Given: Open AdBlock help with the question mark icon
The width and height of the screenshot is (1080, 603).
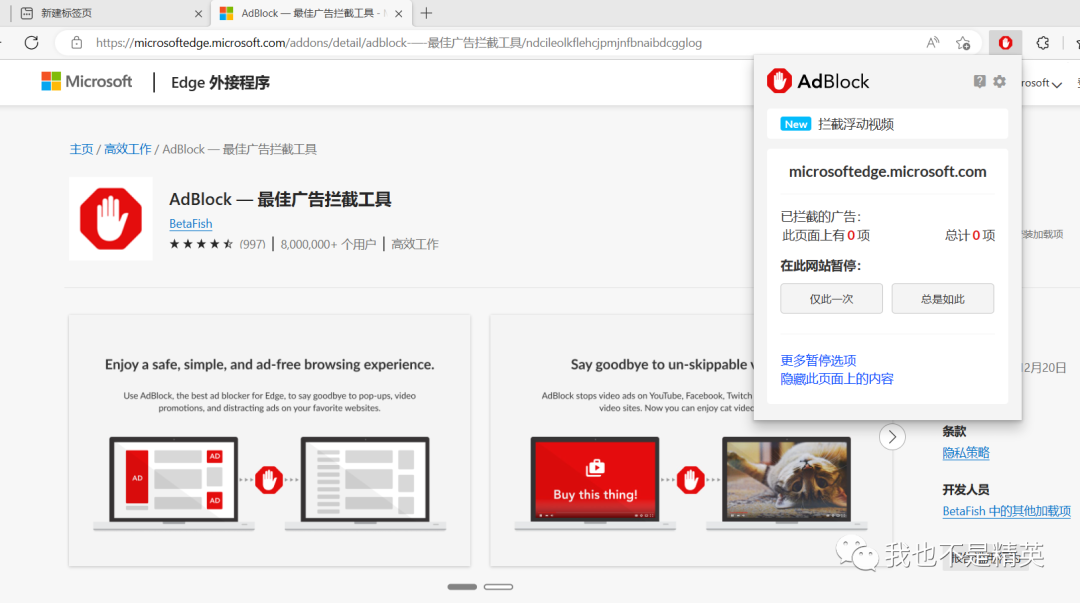Looking at the screenshot, I should click(979, 81).
